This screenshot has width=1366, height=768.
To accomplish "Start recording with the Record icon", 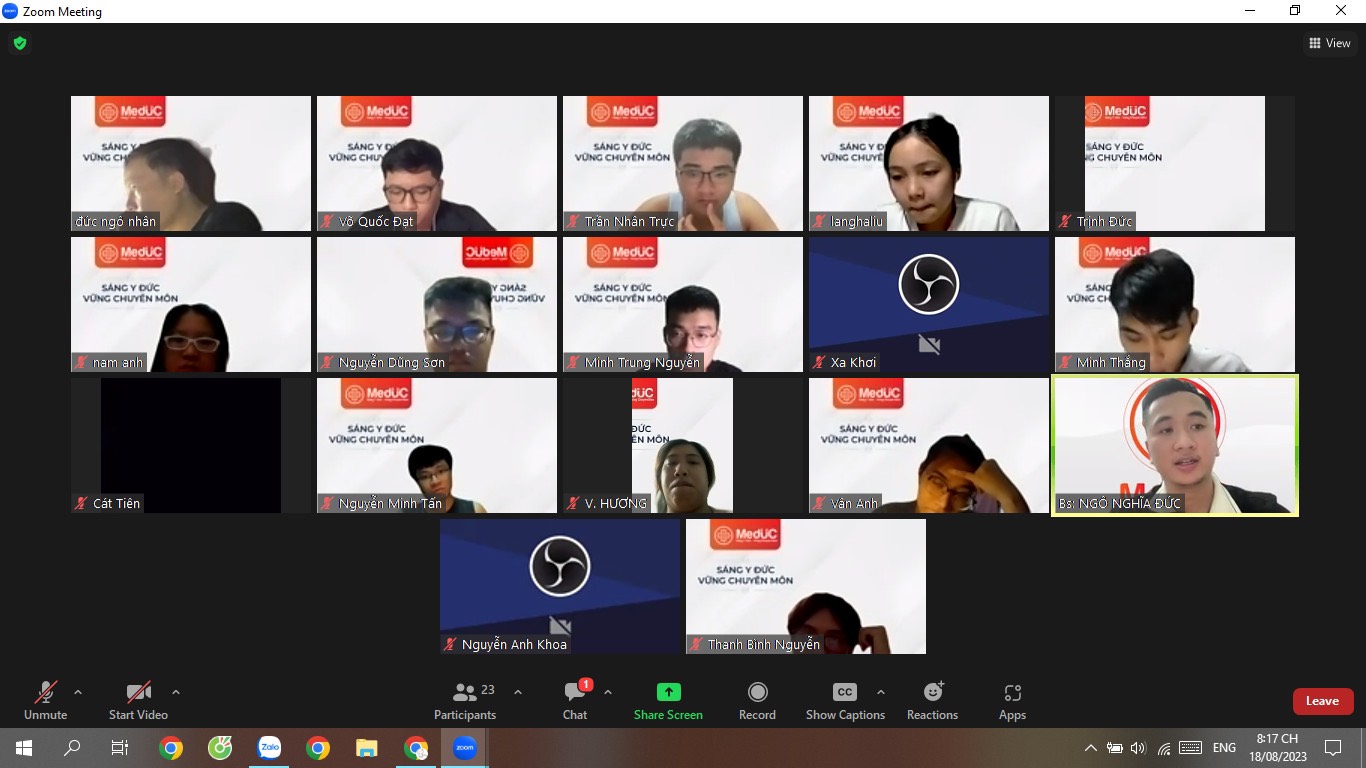I will click(757, 692).
